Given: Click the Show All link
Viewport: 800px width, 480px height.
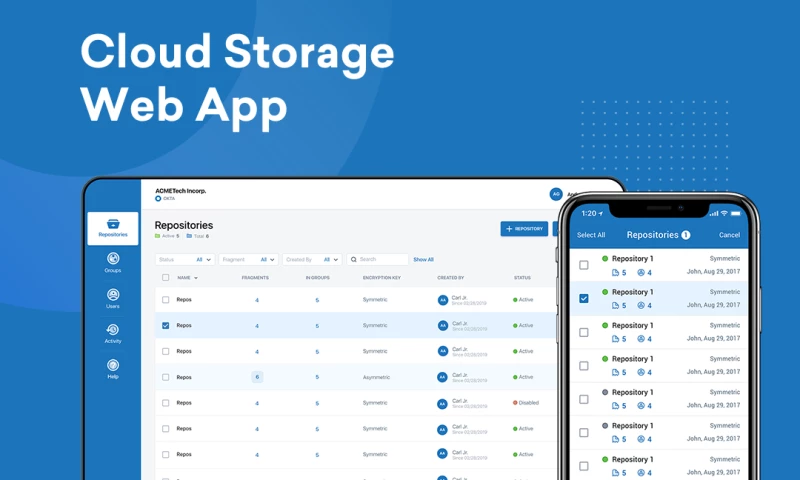Looking at the screenshot, I should 423,259.
